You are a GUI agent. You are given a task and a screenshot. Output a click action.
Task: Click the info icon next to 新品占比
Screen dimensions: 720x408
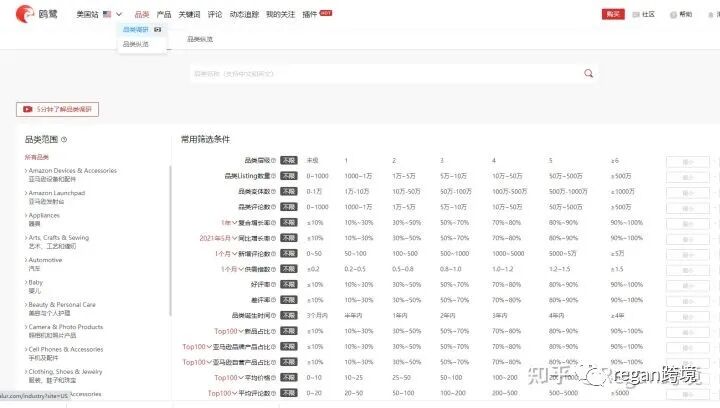pyautogui.click(x=274, y=331)
